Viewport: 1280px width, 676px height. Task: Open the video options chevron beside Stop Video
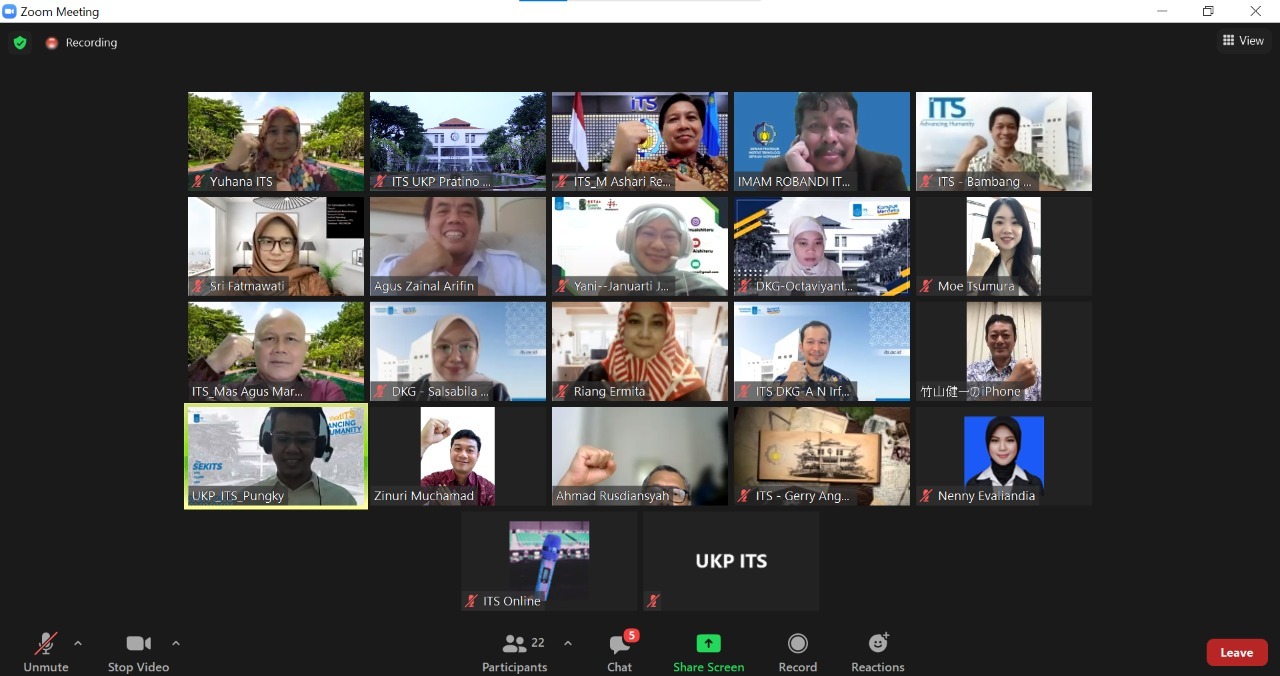pyautogui.click(x=176, y=643)
